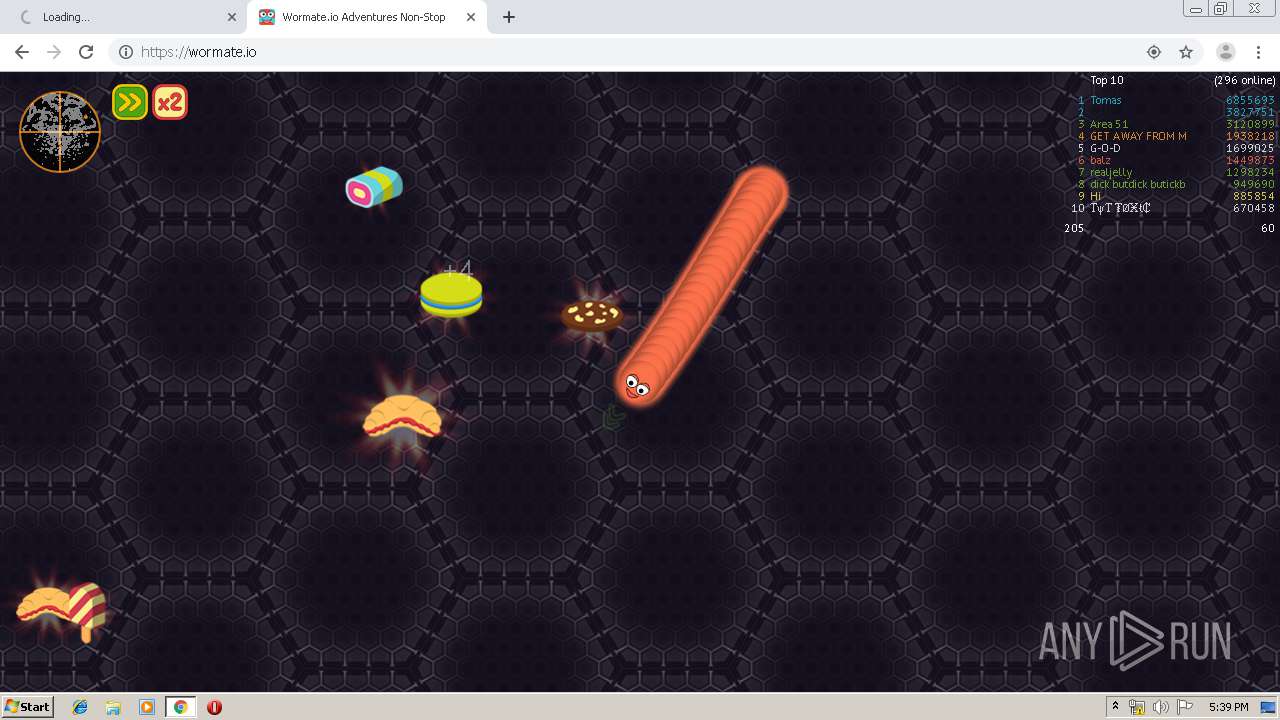Click leaderboard entry realjelly

click(x=1111, y=172)
